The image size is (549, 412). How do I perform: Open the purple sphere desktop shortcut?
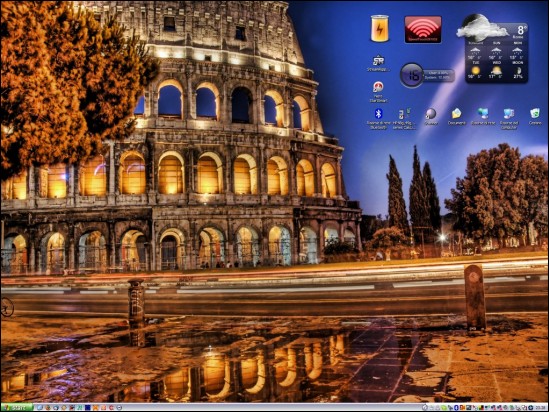[431, 117]
